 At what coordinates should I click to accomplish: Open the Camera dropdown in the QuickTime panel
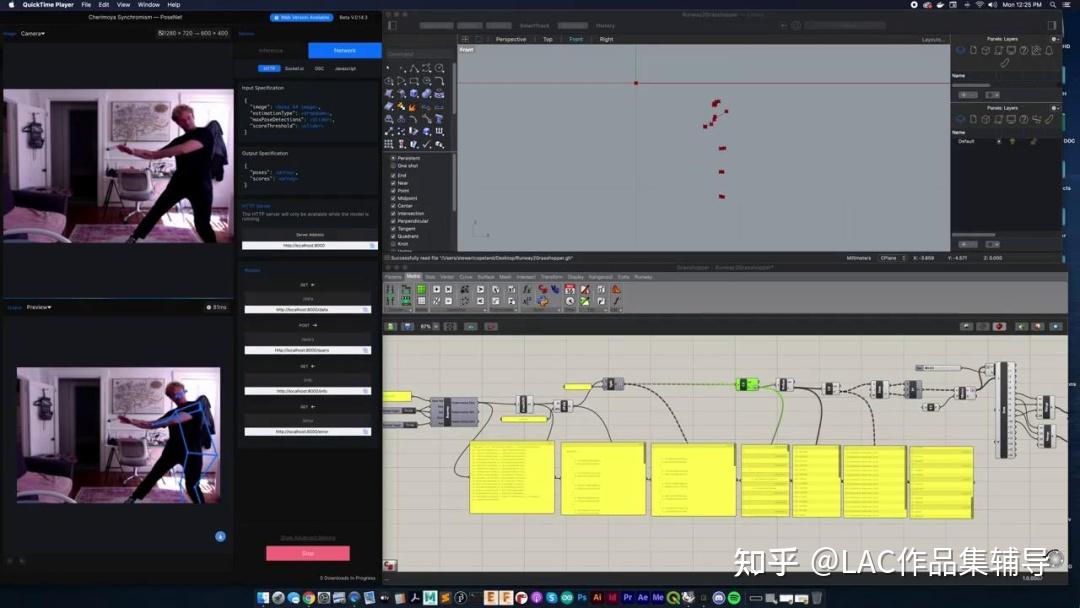pos(30,33)
